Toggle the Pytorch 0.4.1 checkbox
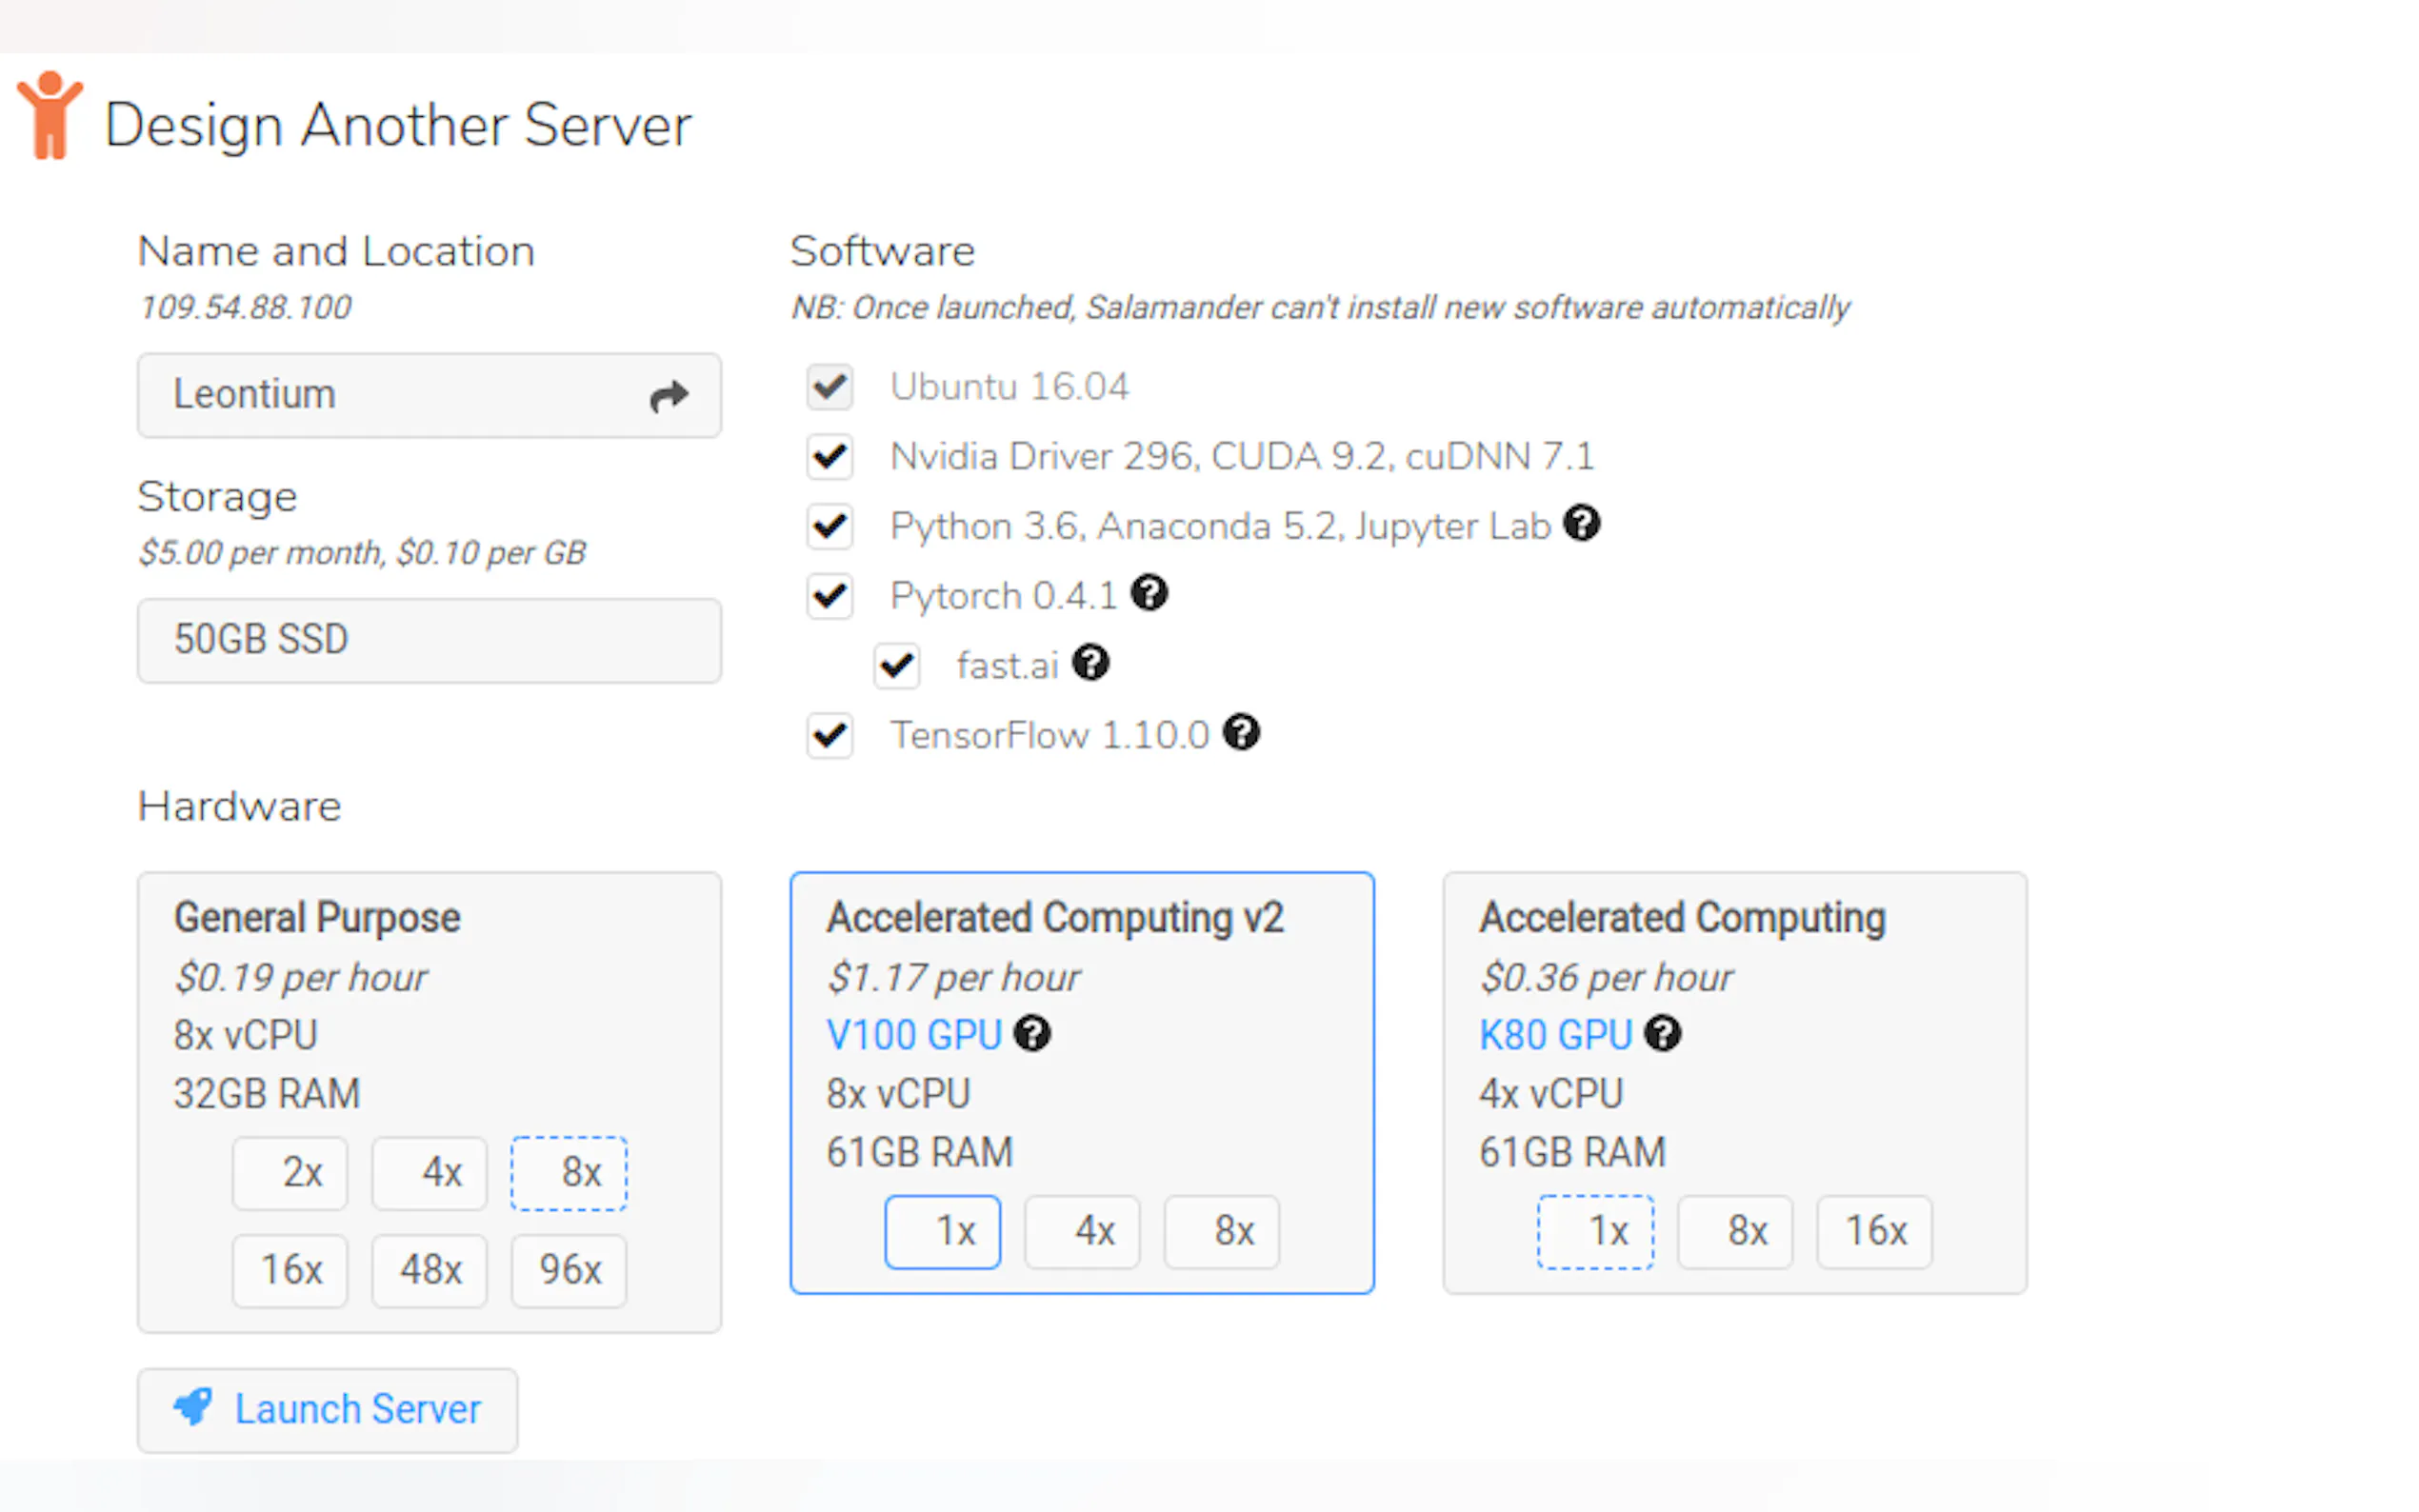The height and width of the screenshot is (1512, 2419). [829, 596]
